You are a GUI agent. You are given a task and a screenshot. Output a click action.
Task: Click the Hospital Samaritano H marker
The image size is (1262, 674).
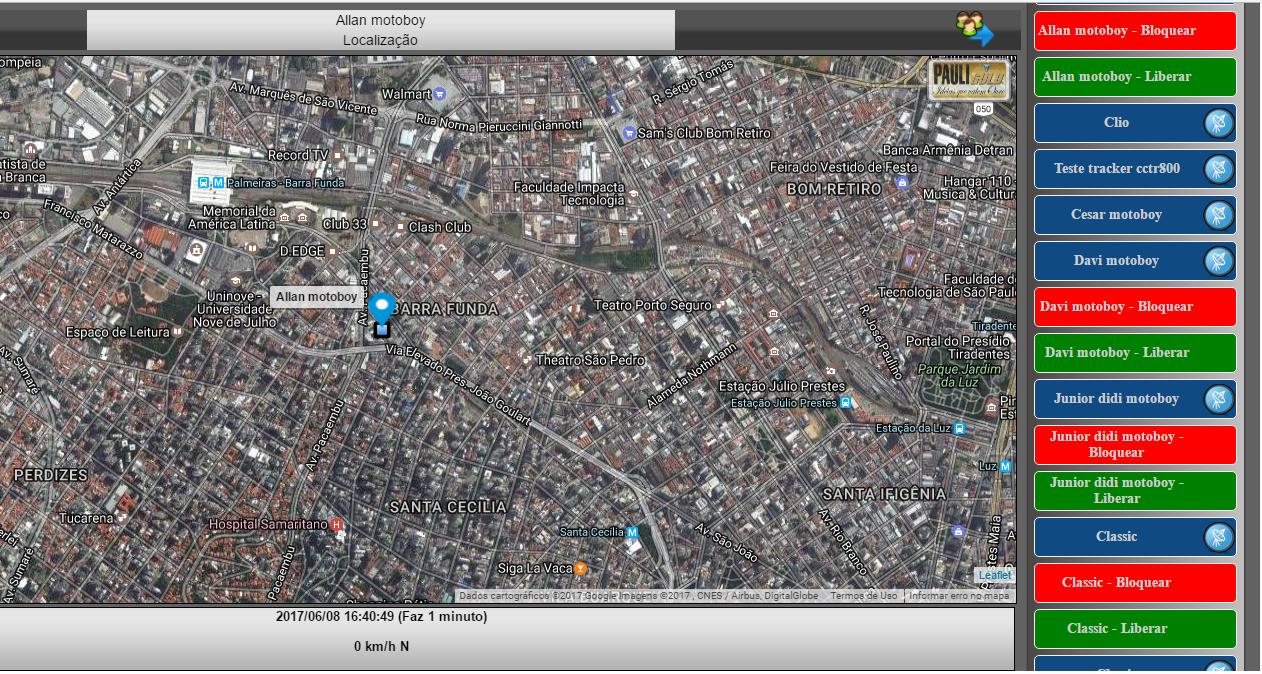(x=337, y=524)
